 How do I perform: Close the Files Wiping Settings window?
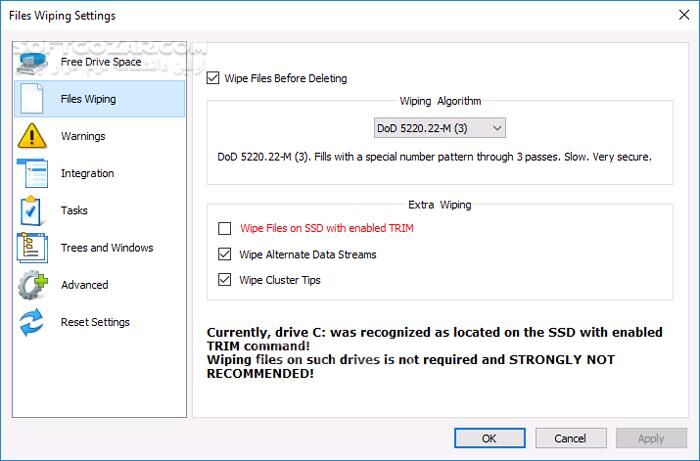click(x=675, y=16)
